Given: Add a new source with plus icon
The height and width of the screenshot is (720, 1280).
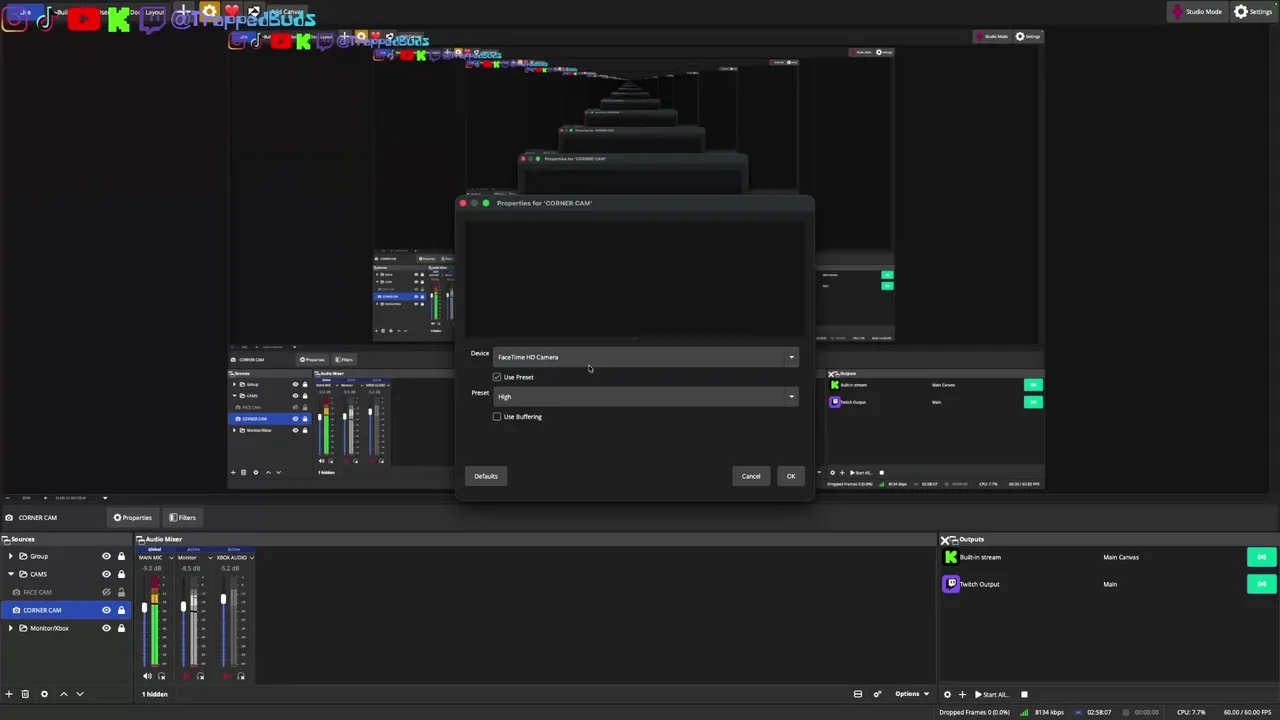Looking at the screenshot, I should (9, 694).
